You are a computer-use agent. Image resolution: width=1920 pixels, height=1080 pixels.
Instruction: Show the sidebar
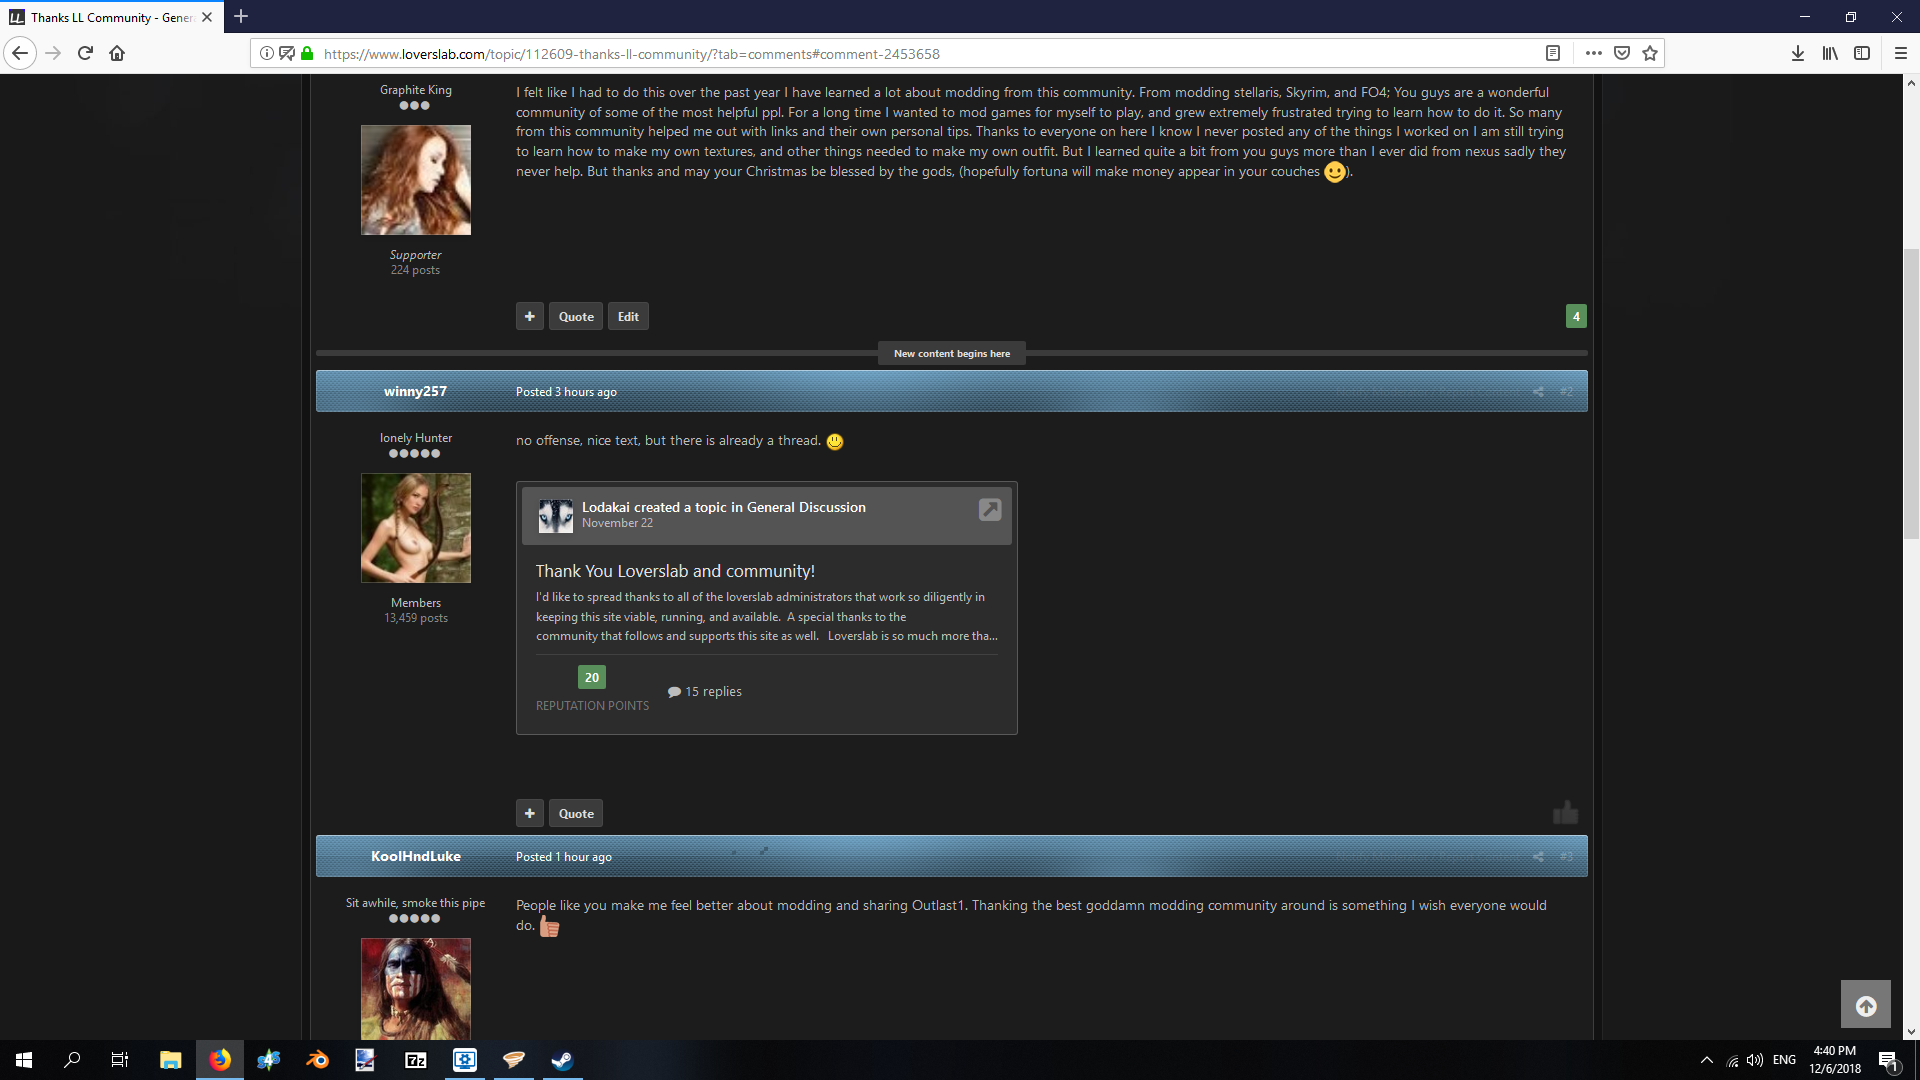(1862, 54)
